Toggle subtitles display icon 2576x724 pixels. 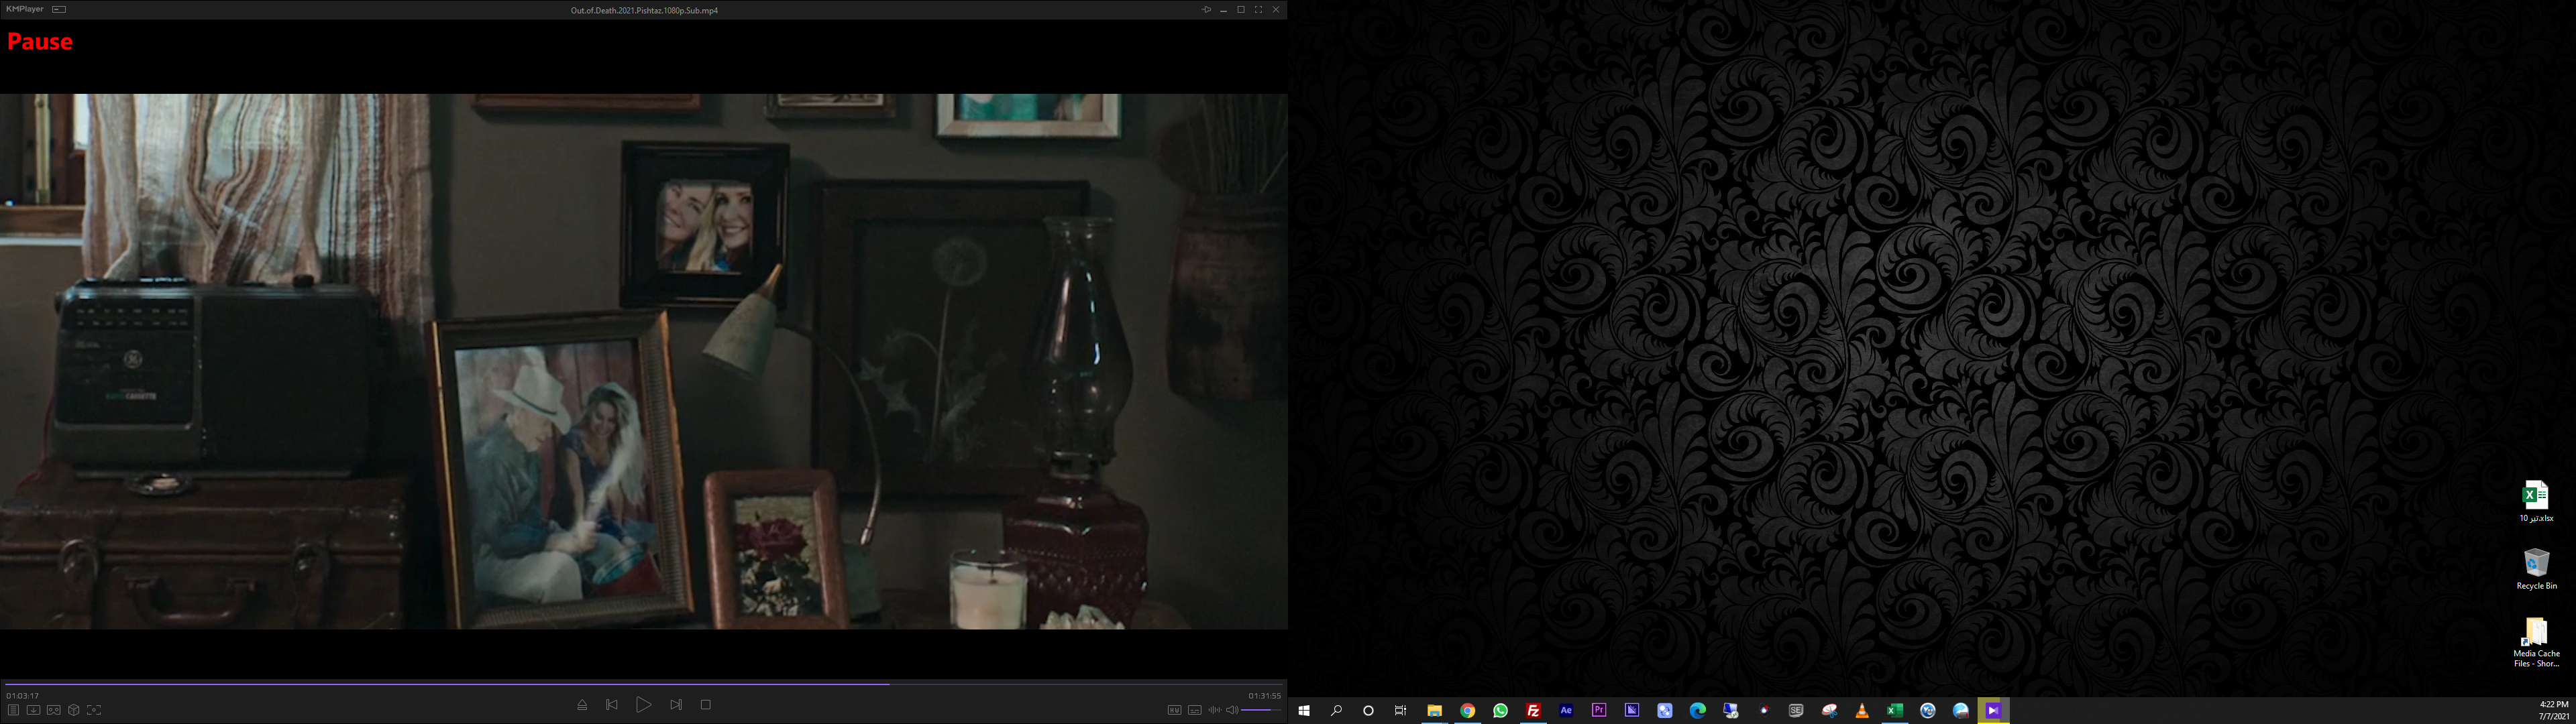tap(1194, 710)
